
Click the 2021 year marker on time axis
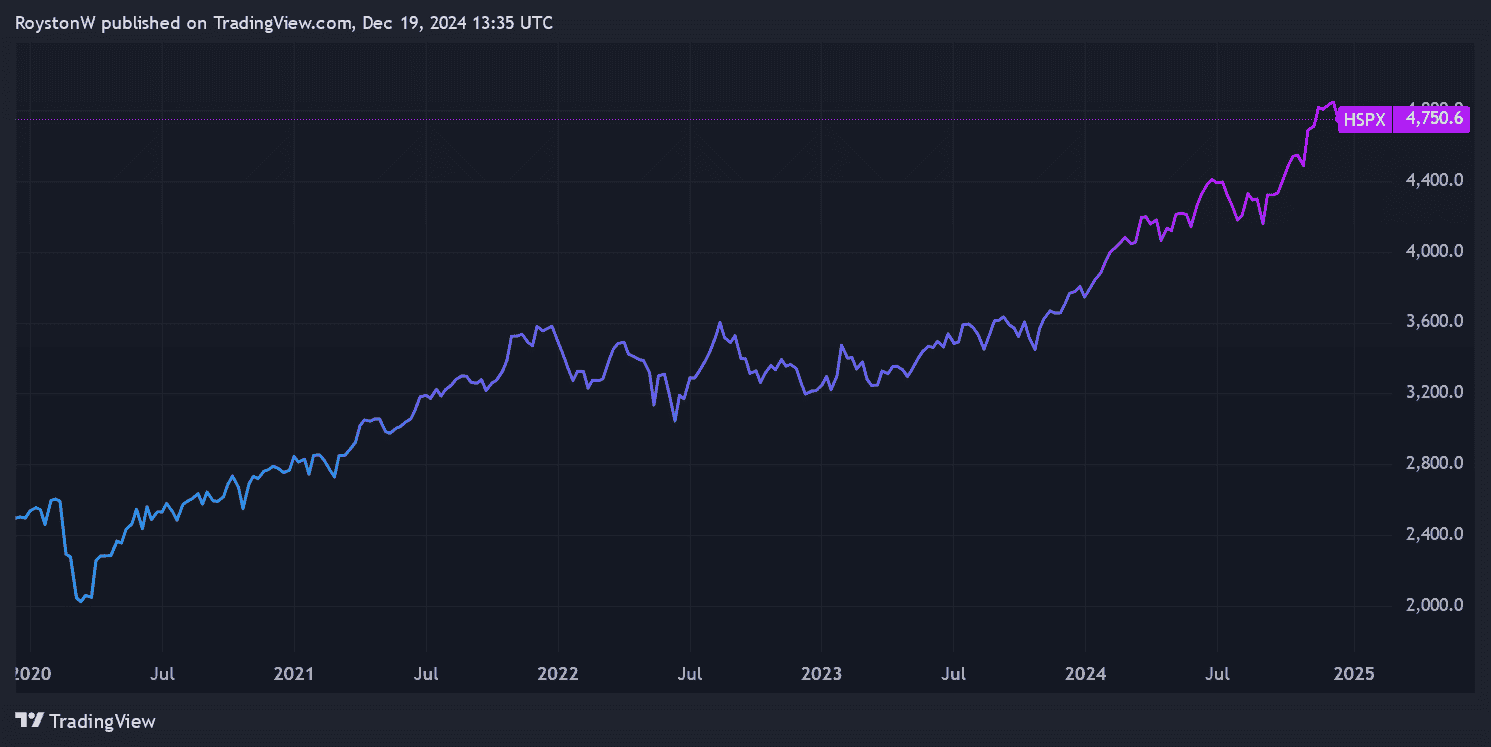pos(294,673)
